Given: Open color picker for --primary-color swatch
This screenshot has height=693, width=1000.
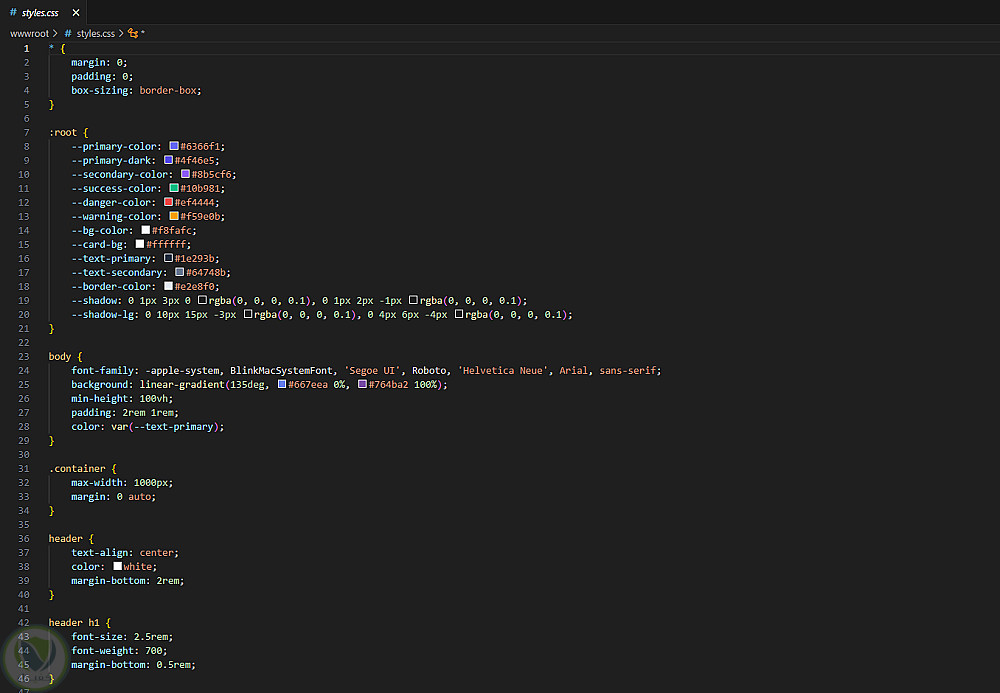Looking at the screenshot, I should pos(174,146).
